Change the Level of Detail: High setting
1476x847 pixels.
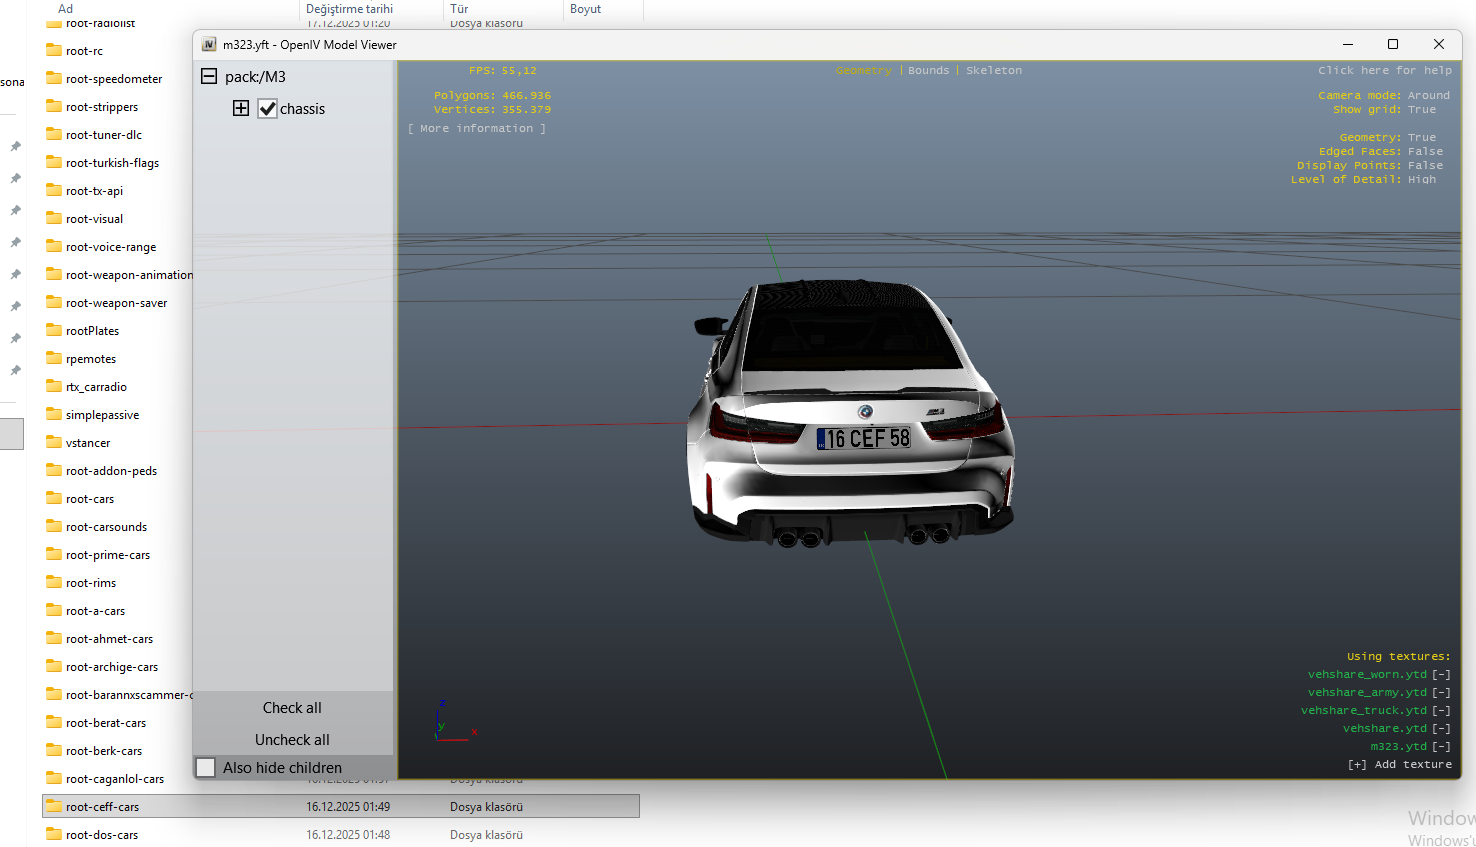(1363, 180)
